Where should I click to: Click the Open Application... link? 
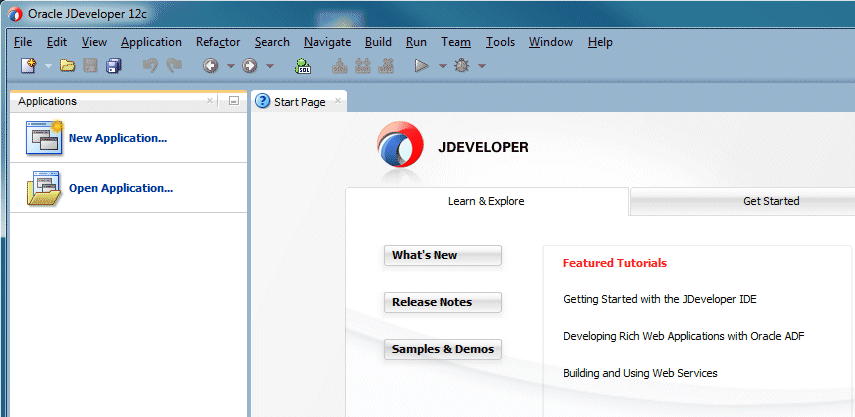point(121,189)
